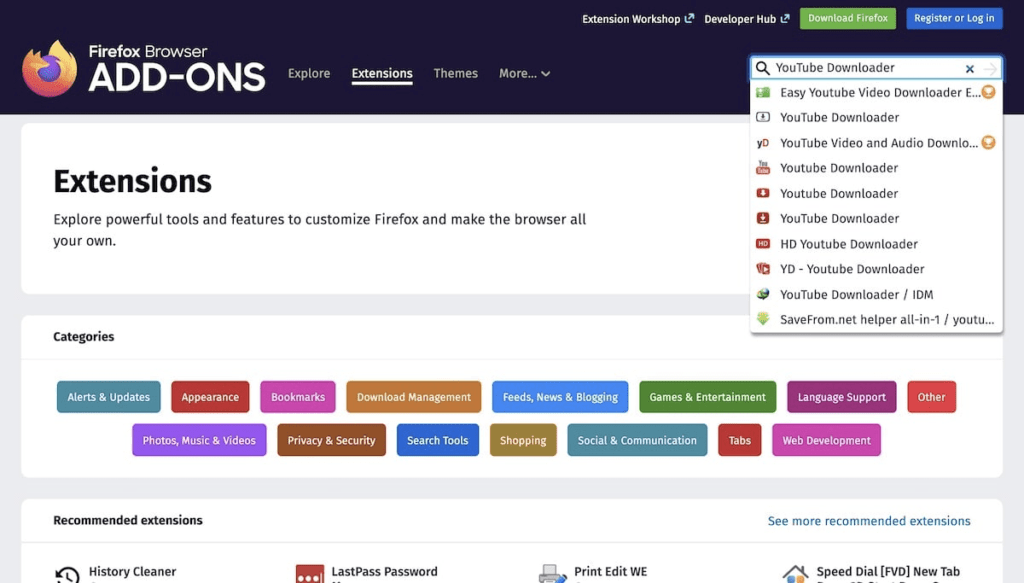Click the Firefox Browser ADD-ONS wordmark
Screen dimensions: 1024x583
click(177, 69)
